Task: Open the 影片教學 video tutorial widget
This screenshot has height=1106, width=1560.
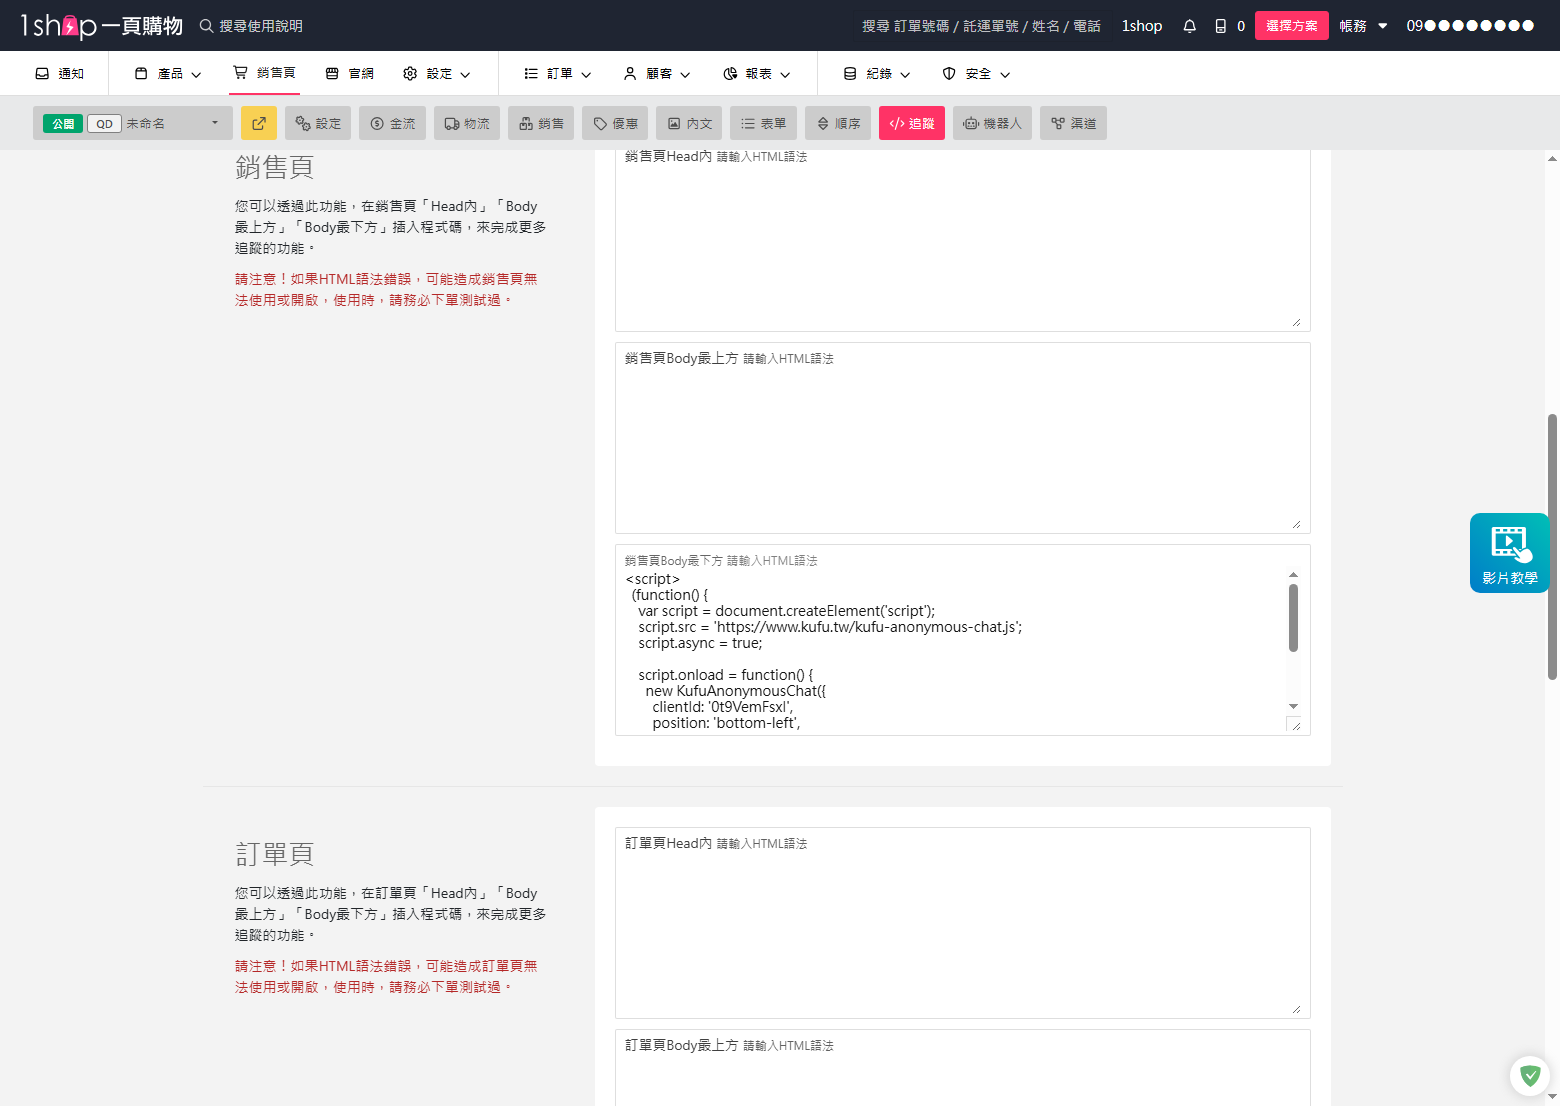Action: [1509, 553]
